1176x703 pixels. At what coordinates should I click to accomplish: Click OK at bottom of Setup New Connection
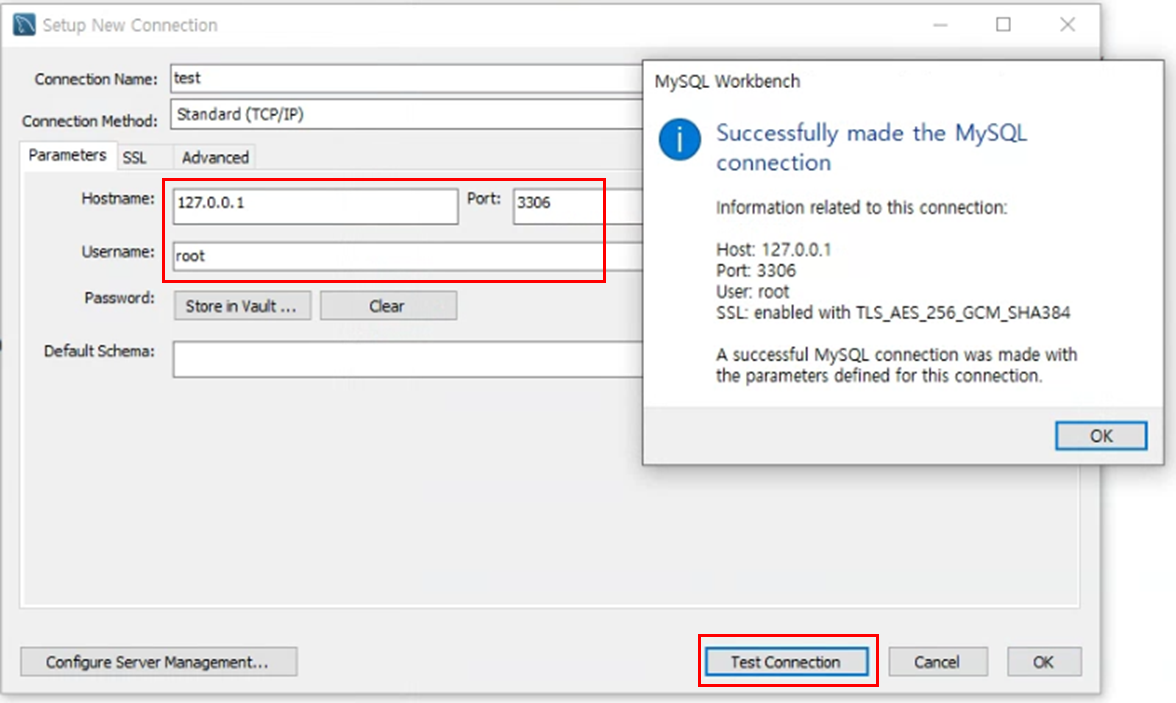1044,662
